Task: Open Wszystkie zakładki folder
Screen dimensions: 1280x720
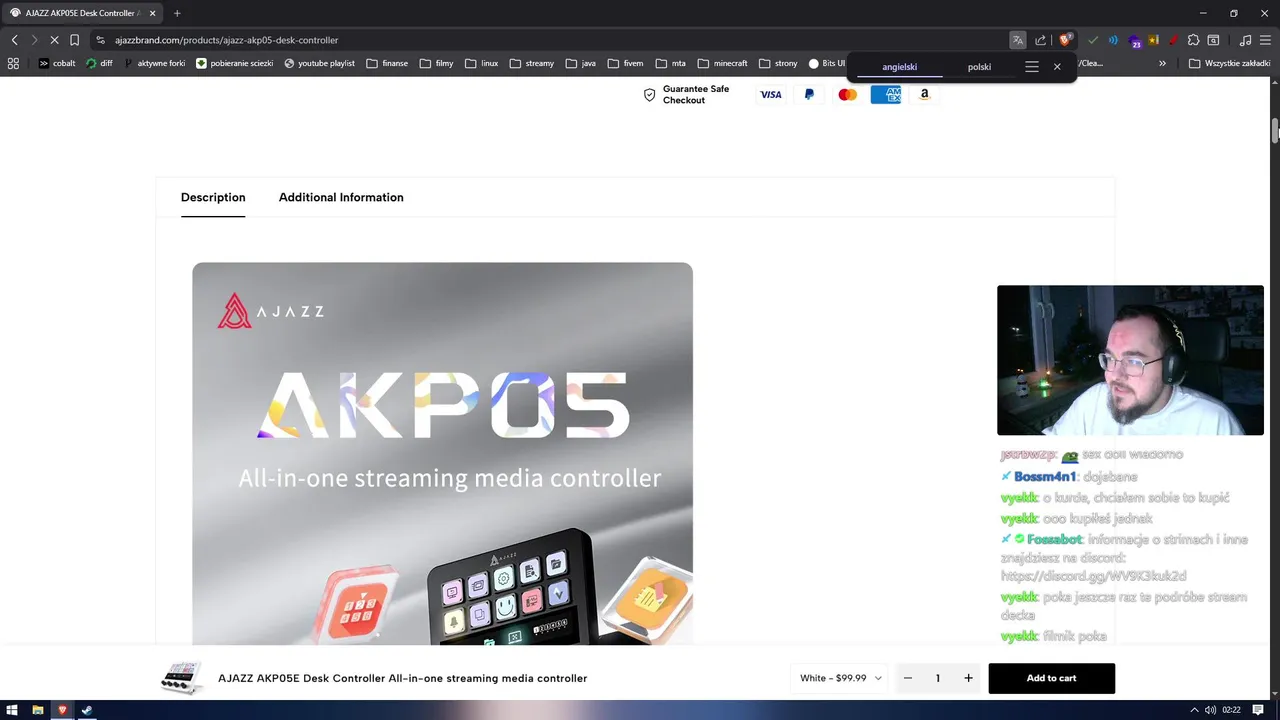Action: pyautogui.click(x=1229, y=63)
